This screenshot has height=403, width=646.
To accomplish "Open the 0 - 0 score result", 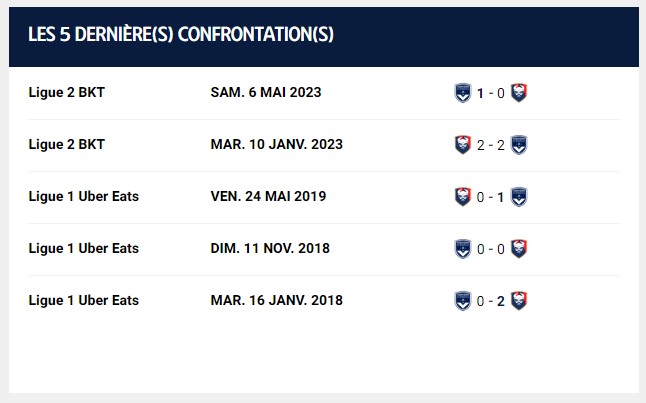I will 490,249.
